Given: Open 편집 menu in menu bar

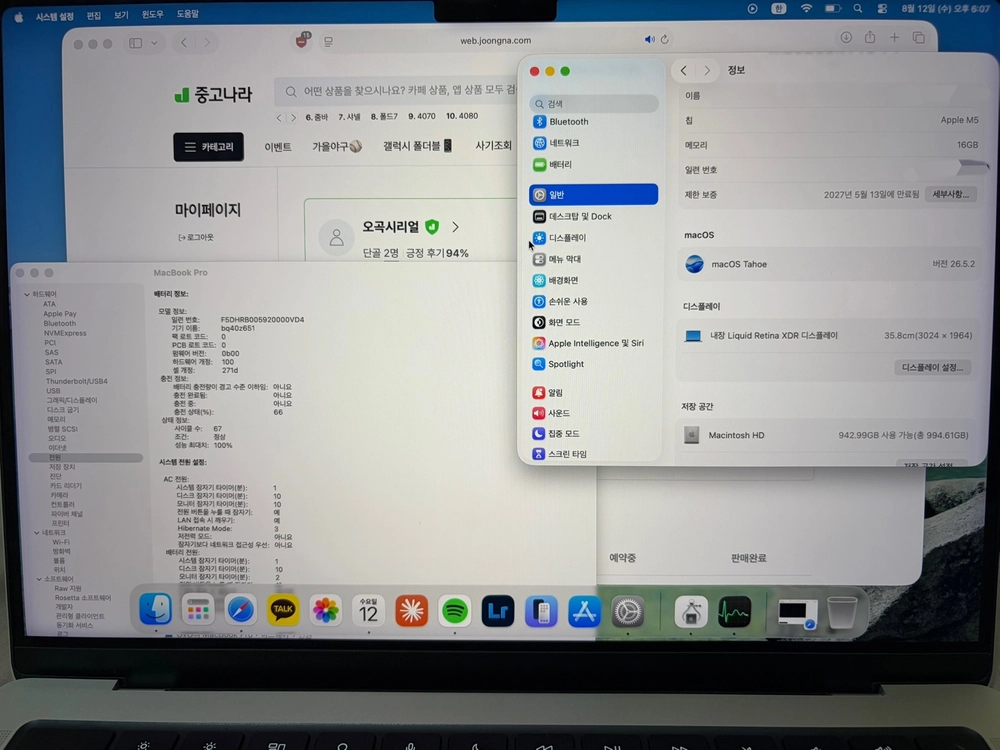Looking at the screenshot, I should click(x=94, y=15).
